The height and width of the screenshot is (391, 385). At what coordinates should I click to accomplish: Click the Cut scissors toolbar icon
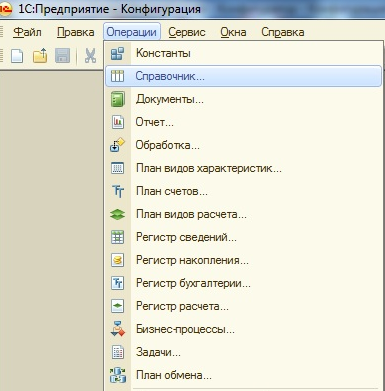pyautogui.click(x=90, y=56)
